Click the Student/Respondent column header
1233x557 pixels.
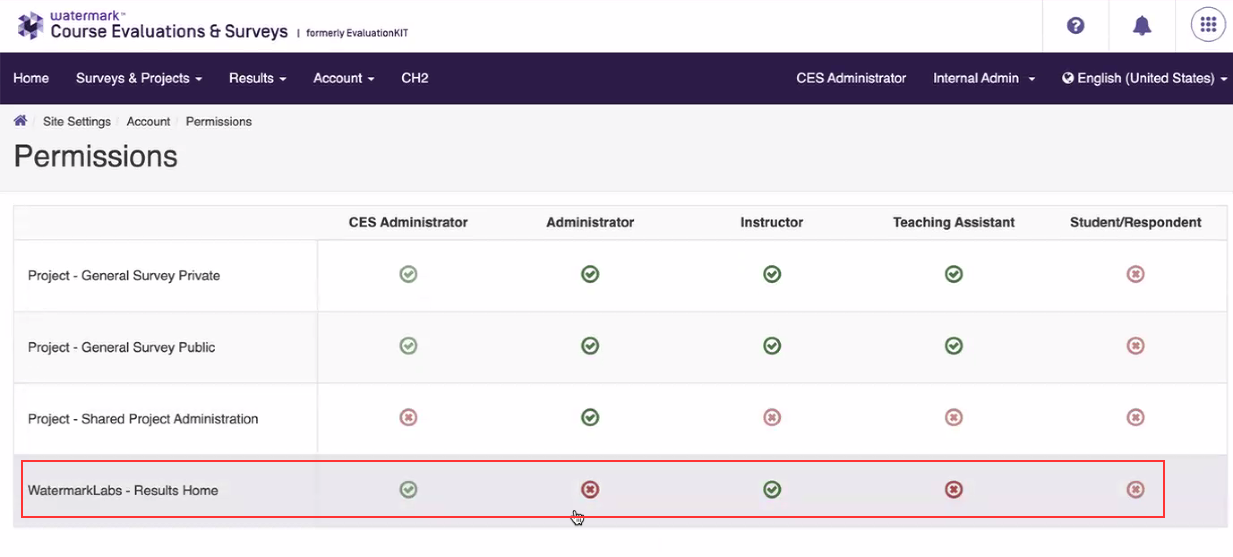[1136, 222]
